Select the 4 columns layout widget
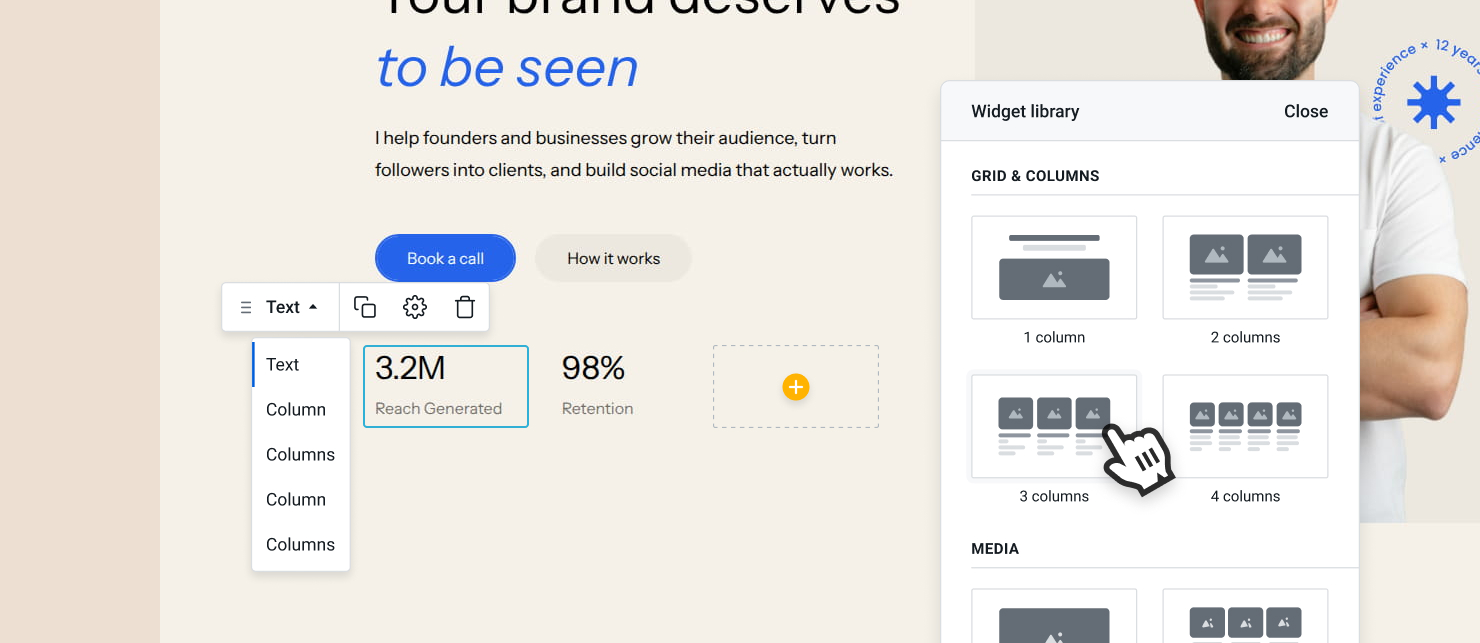This screenshot has width=1480, height=643. [x=1245, y=427]
